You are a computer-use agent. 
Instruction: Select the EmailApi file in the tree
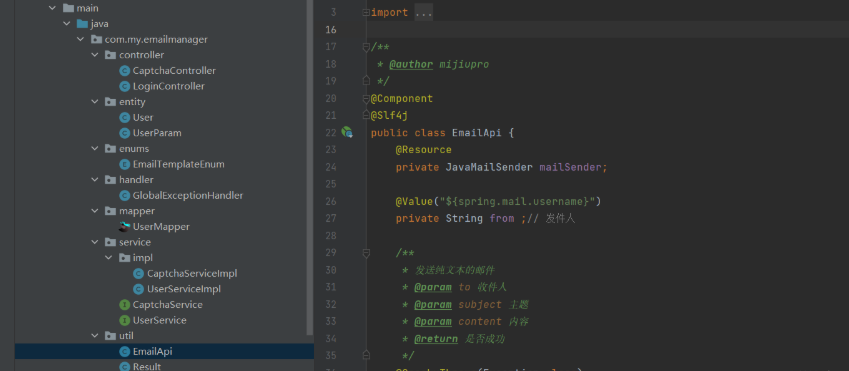pyautogui.click(x=152, y=352)
